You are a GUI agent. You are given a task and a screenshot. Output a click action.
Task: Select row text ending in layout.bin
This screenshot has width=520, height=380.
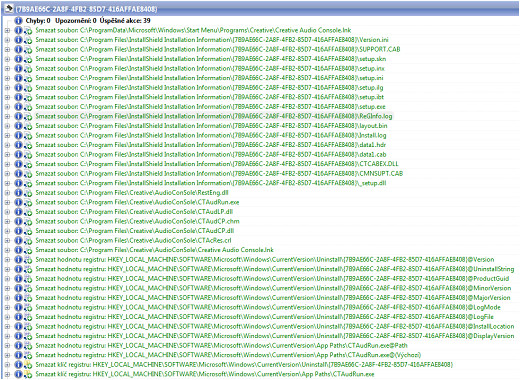coord(211,126)
